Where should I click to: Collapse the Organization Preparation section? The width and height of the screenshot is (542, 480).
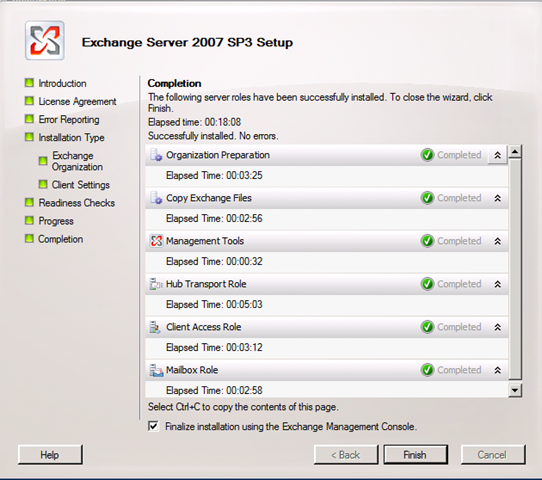[x=497, y=155]
